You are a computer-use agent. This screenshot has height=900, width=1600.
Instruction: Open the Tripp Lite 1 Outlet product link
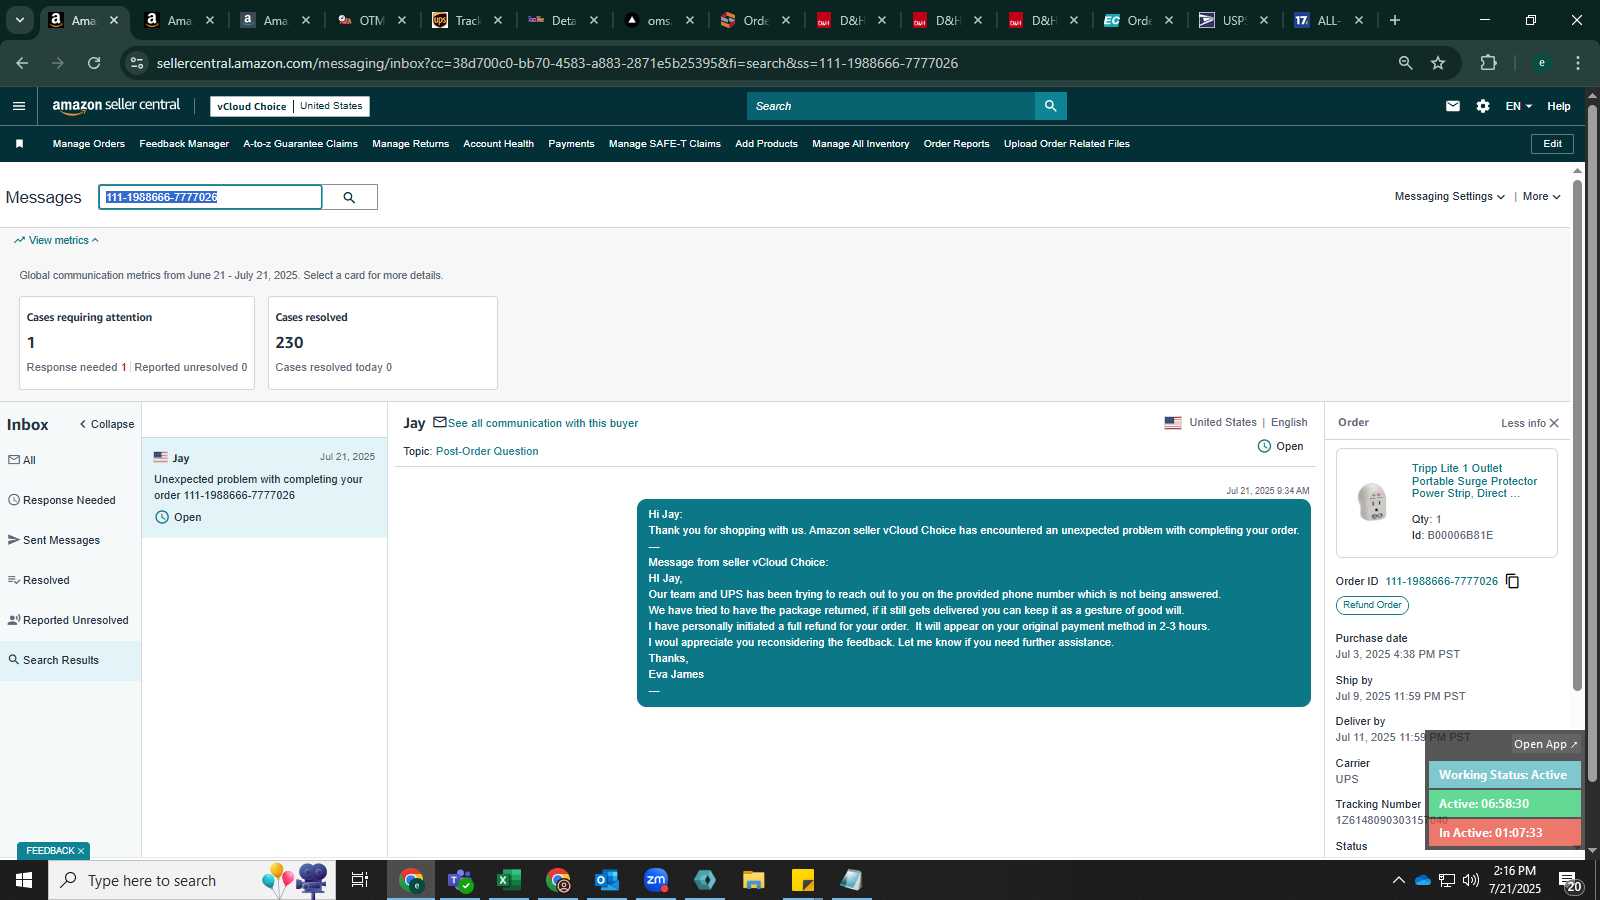1474,481
